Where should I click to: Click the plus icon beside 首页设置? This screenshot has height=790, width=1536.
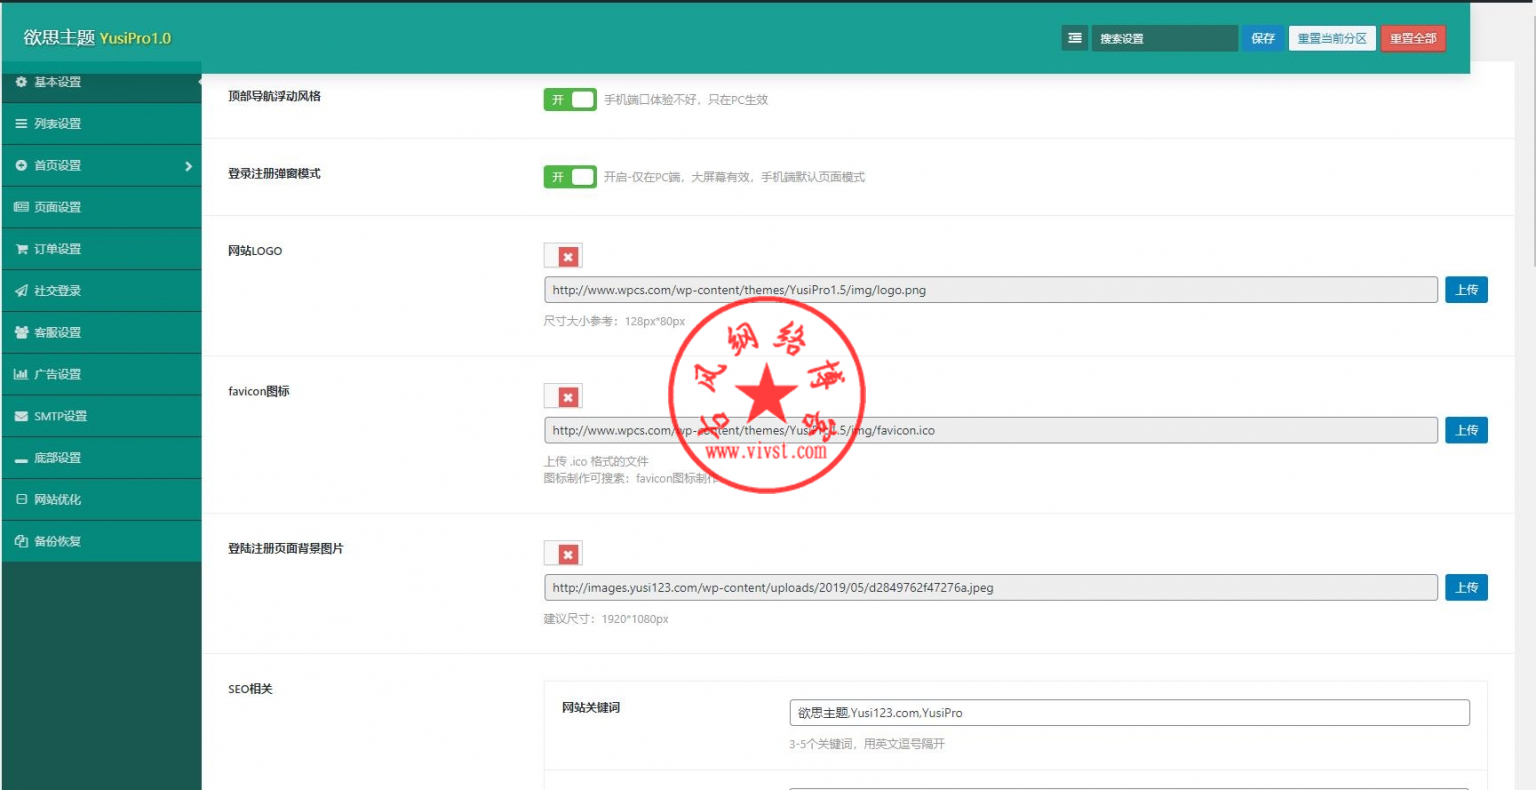click(x=21, y=166)
